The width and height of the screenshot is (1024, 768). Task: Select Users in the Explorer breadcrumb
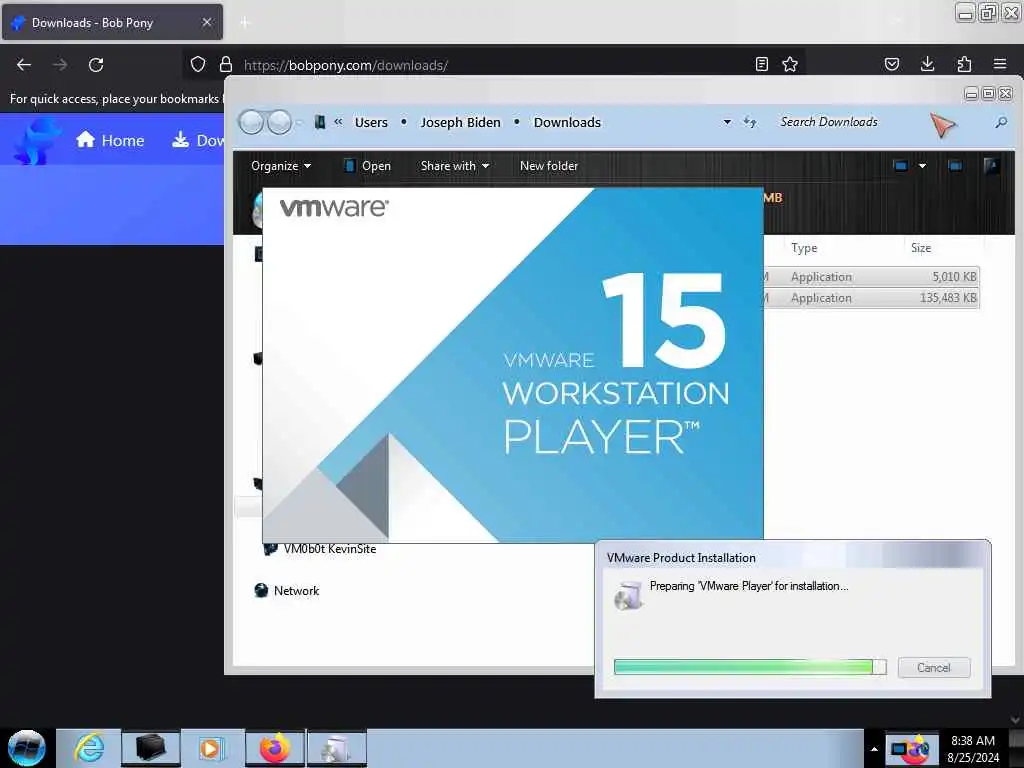[371, 122]
